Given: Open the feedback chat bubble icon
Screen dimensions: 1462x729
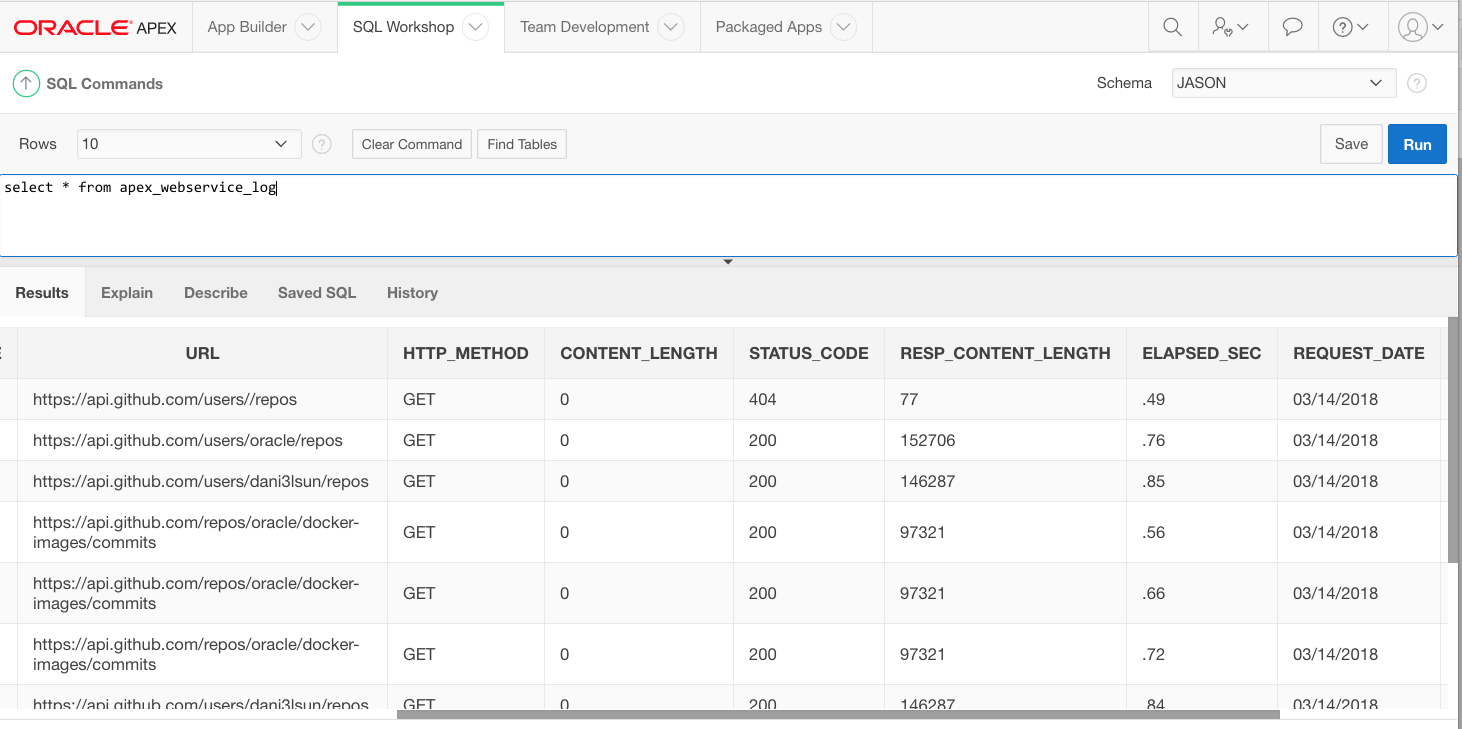Looking at the screenshot, I should coord(1292,27).
